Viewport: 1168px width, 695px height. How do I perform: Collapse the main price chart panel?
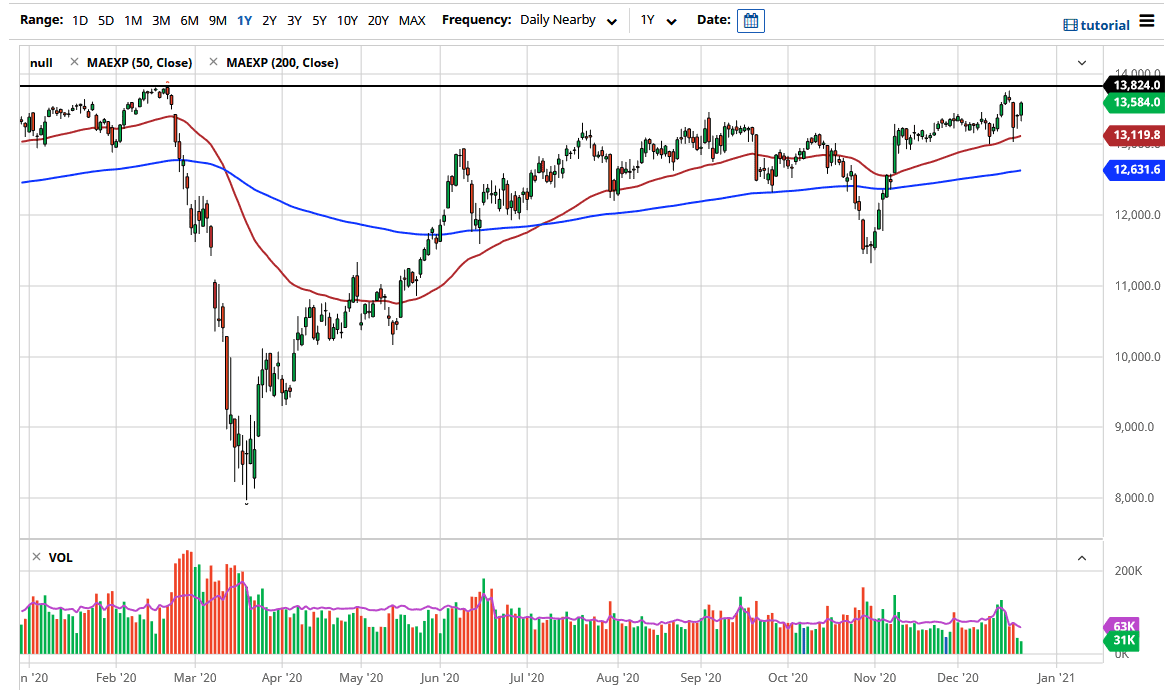1080,62
